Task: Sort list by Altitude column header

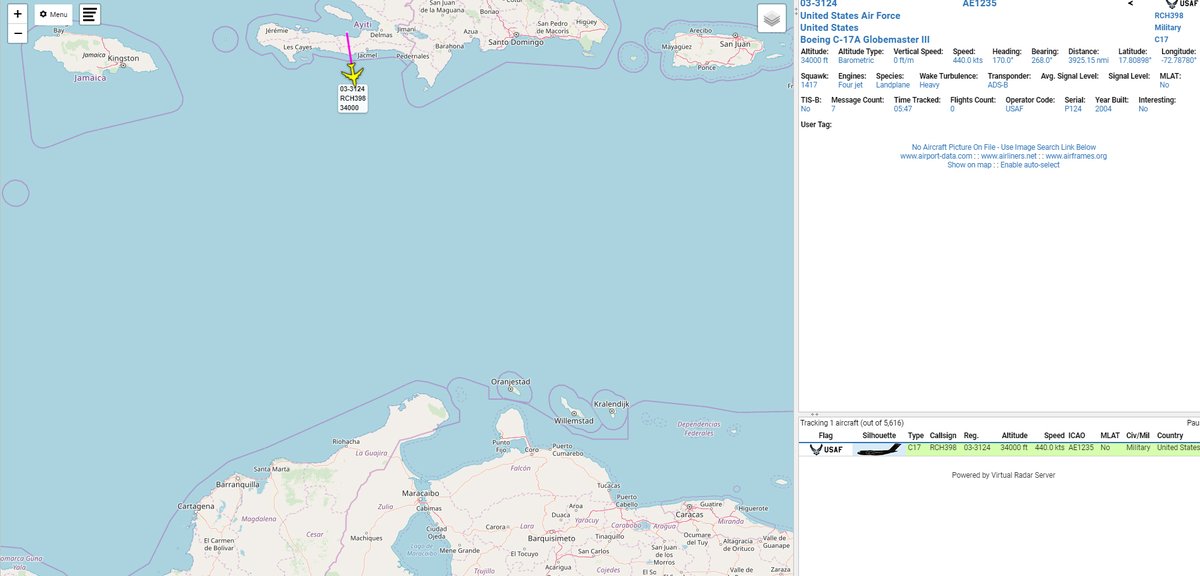Action: 1015,436
